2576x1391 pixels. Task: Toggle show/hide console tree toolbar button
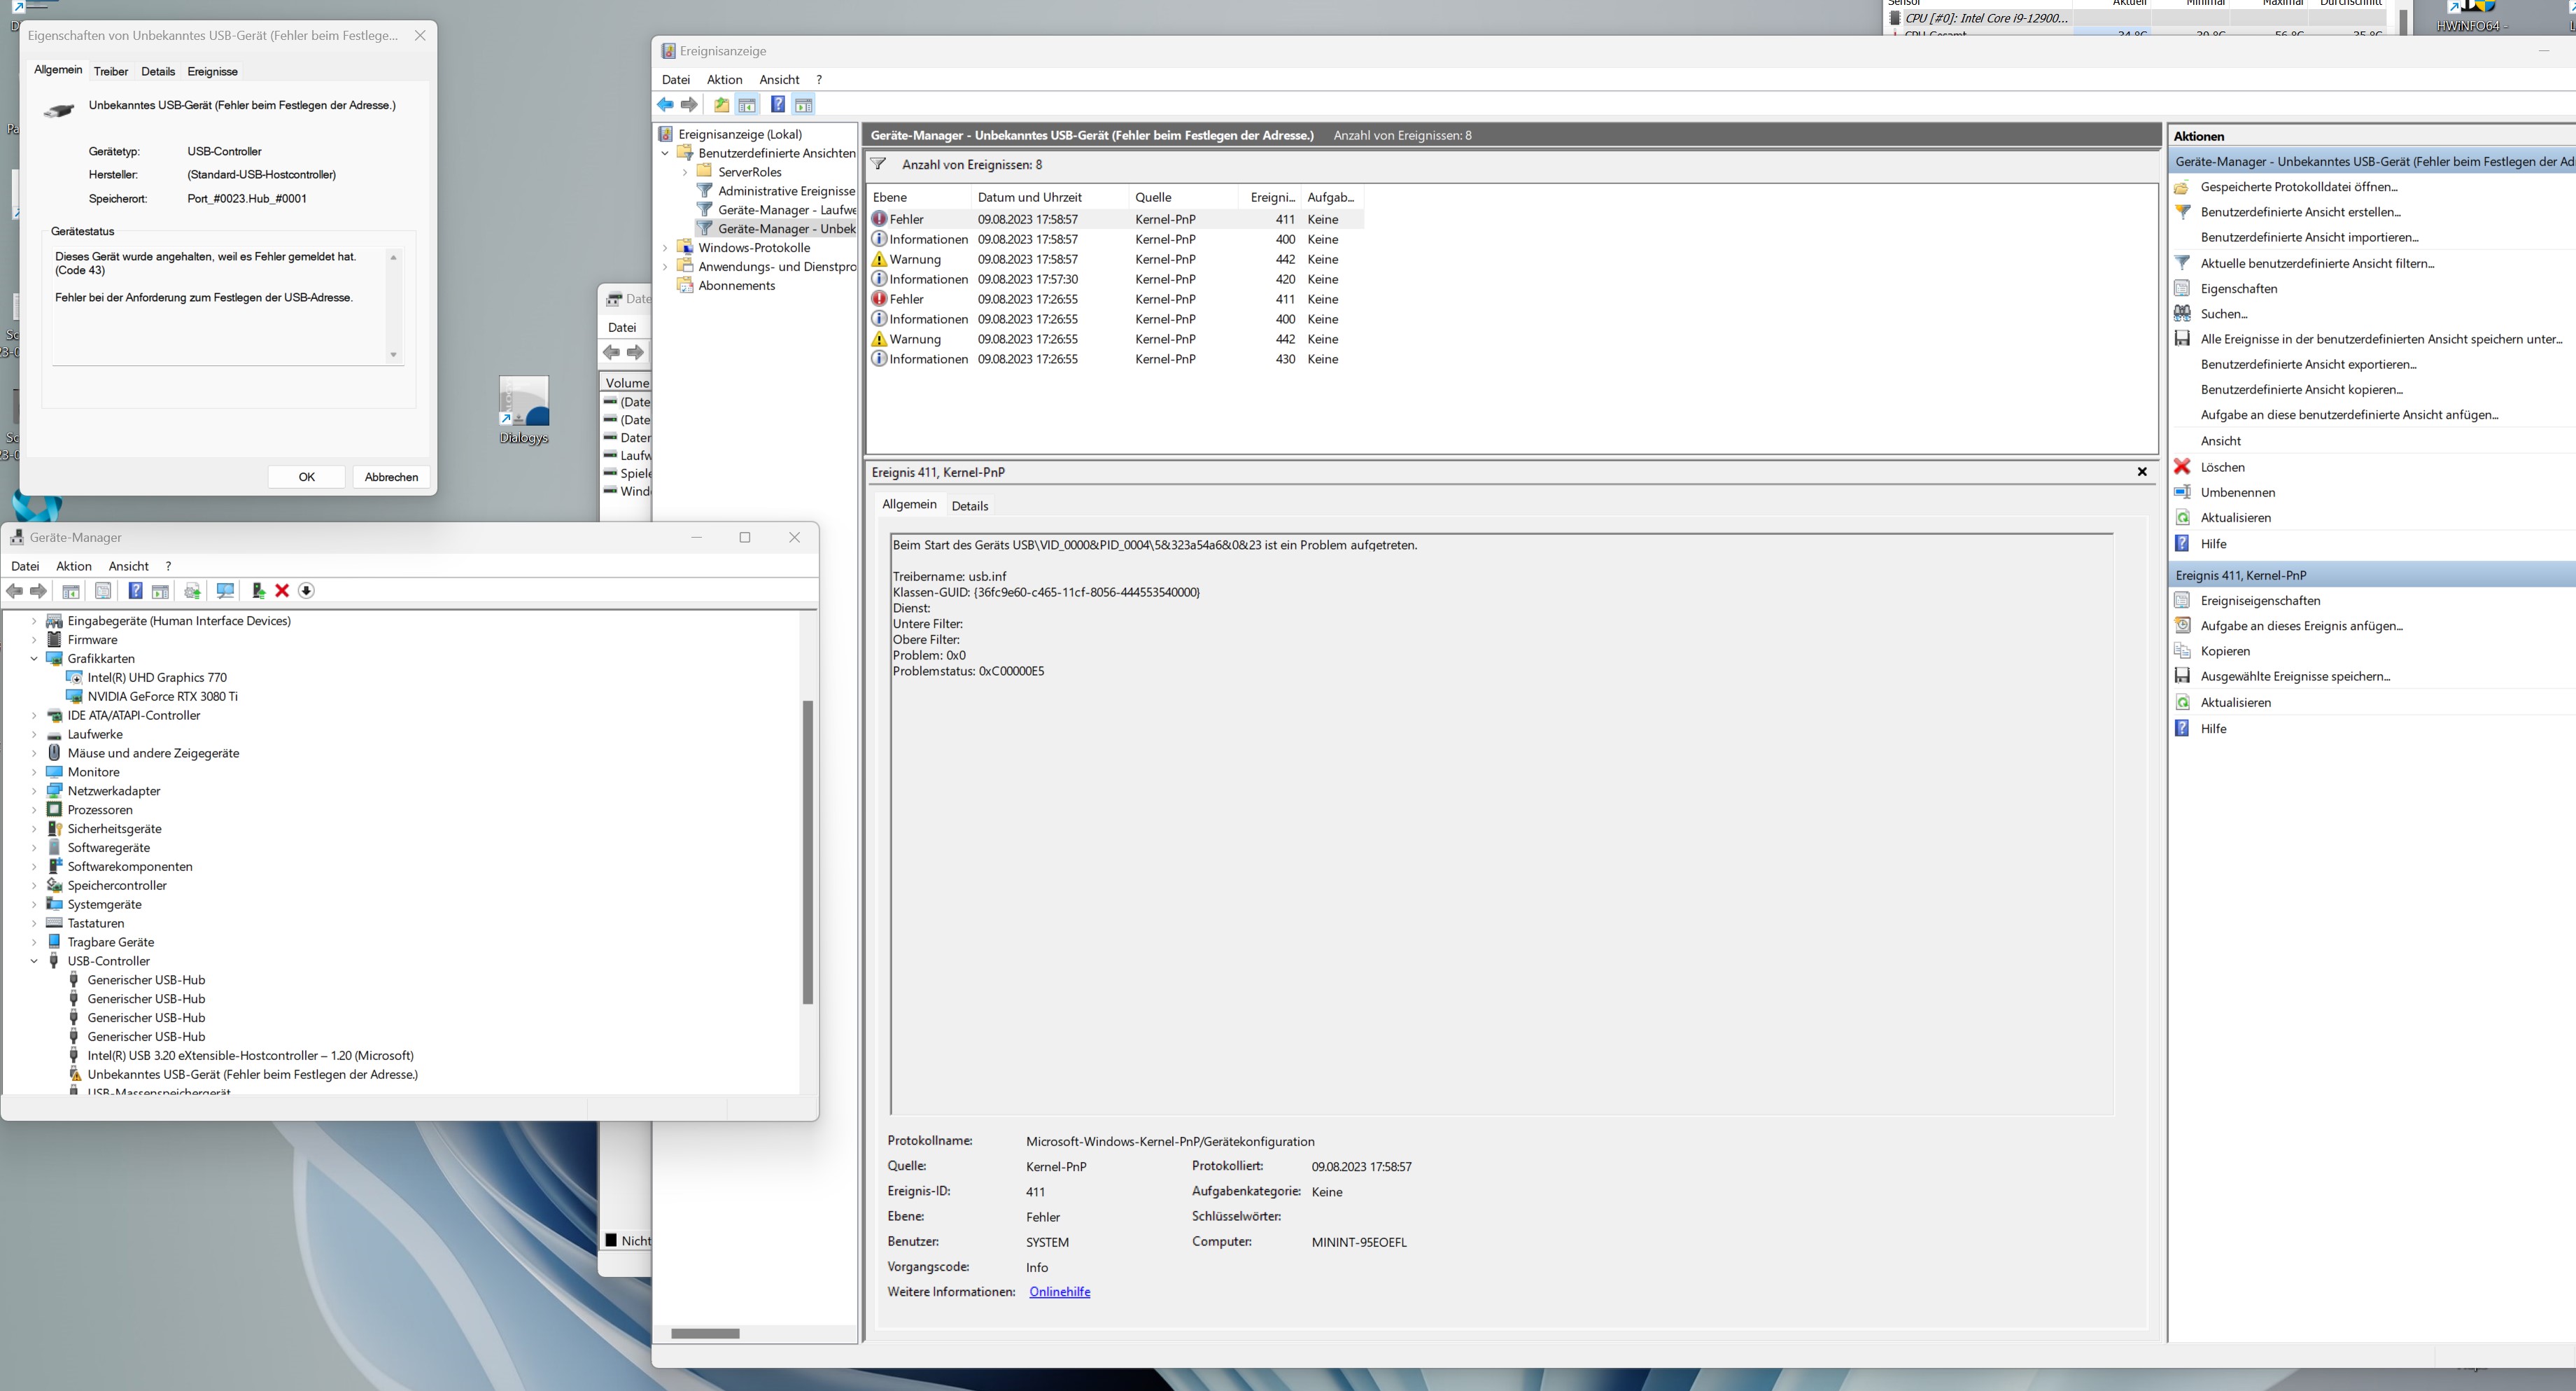pyautogui.click(x=747, y=105)
